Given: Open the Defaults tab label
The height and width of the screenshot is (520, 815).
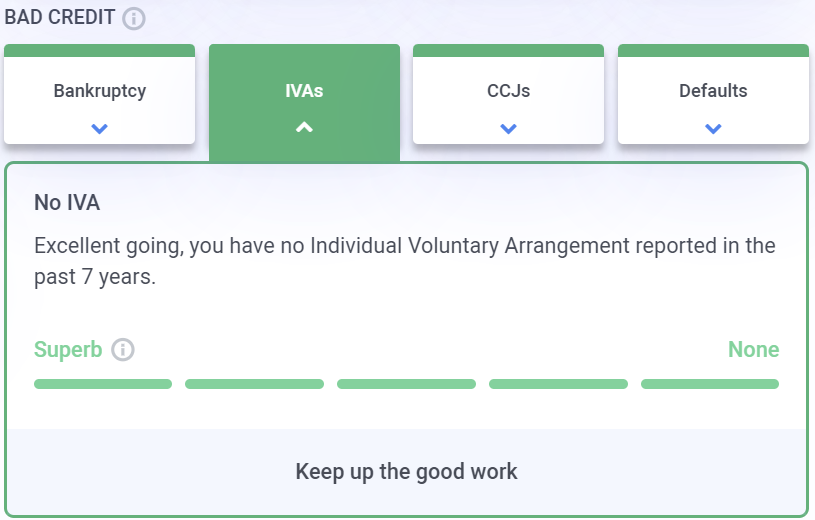Looking at the screenshot, I should point(713,91).
